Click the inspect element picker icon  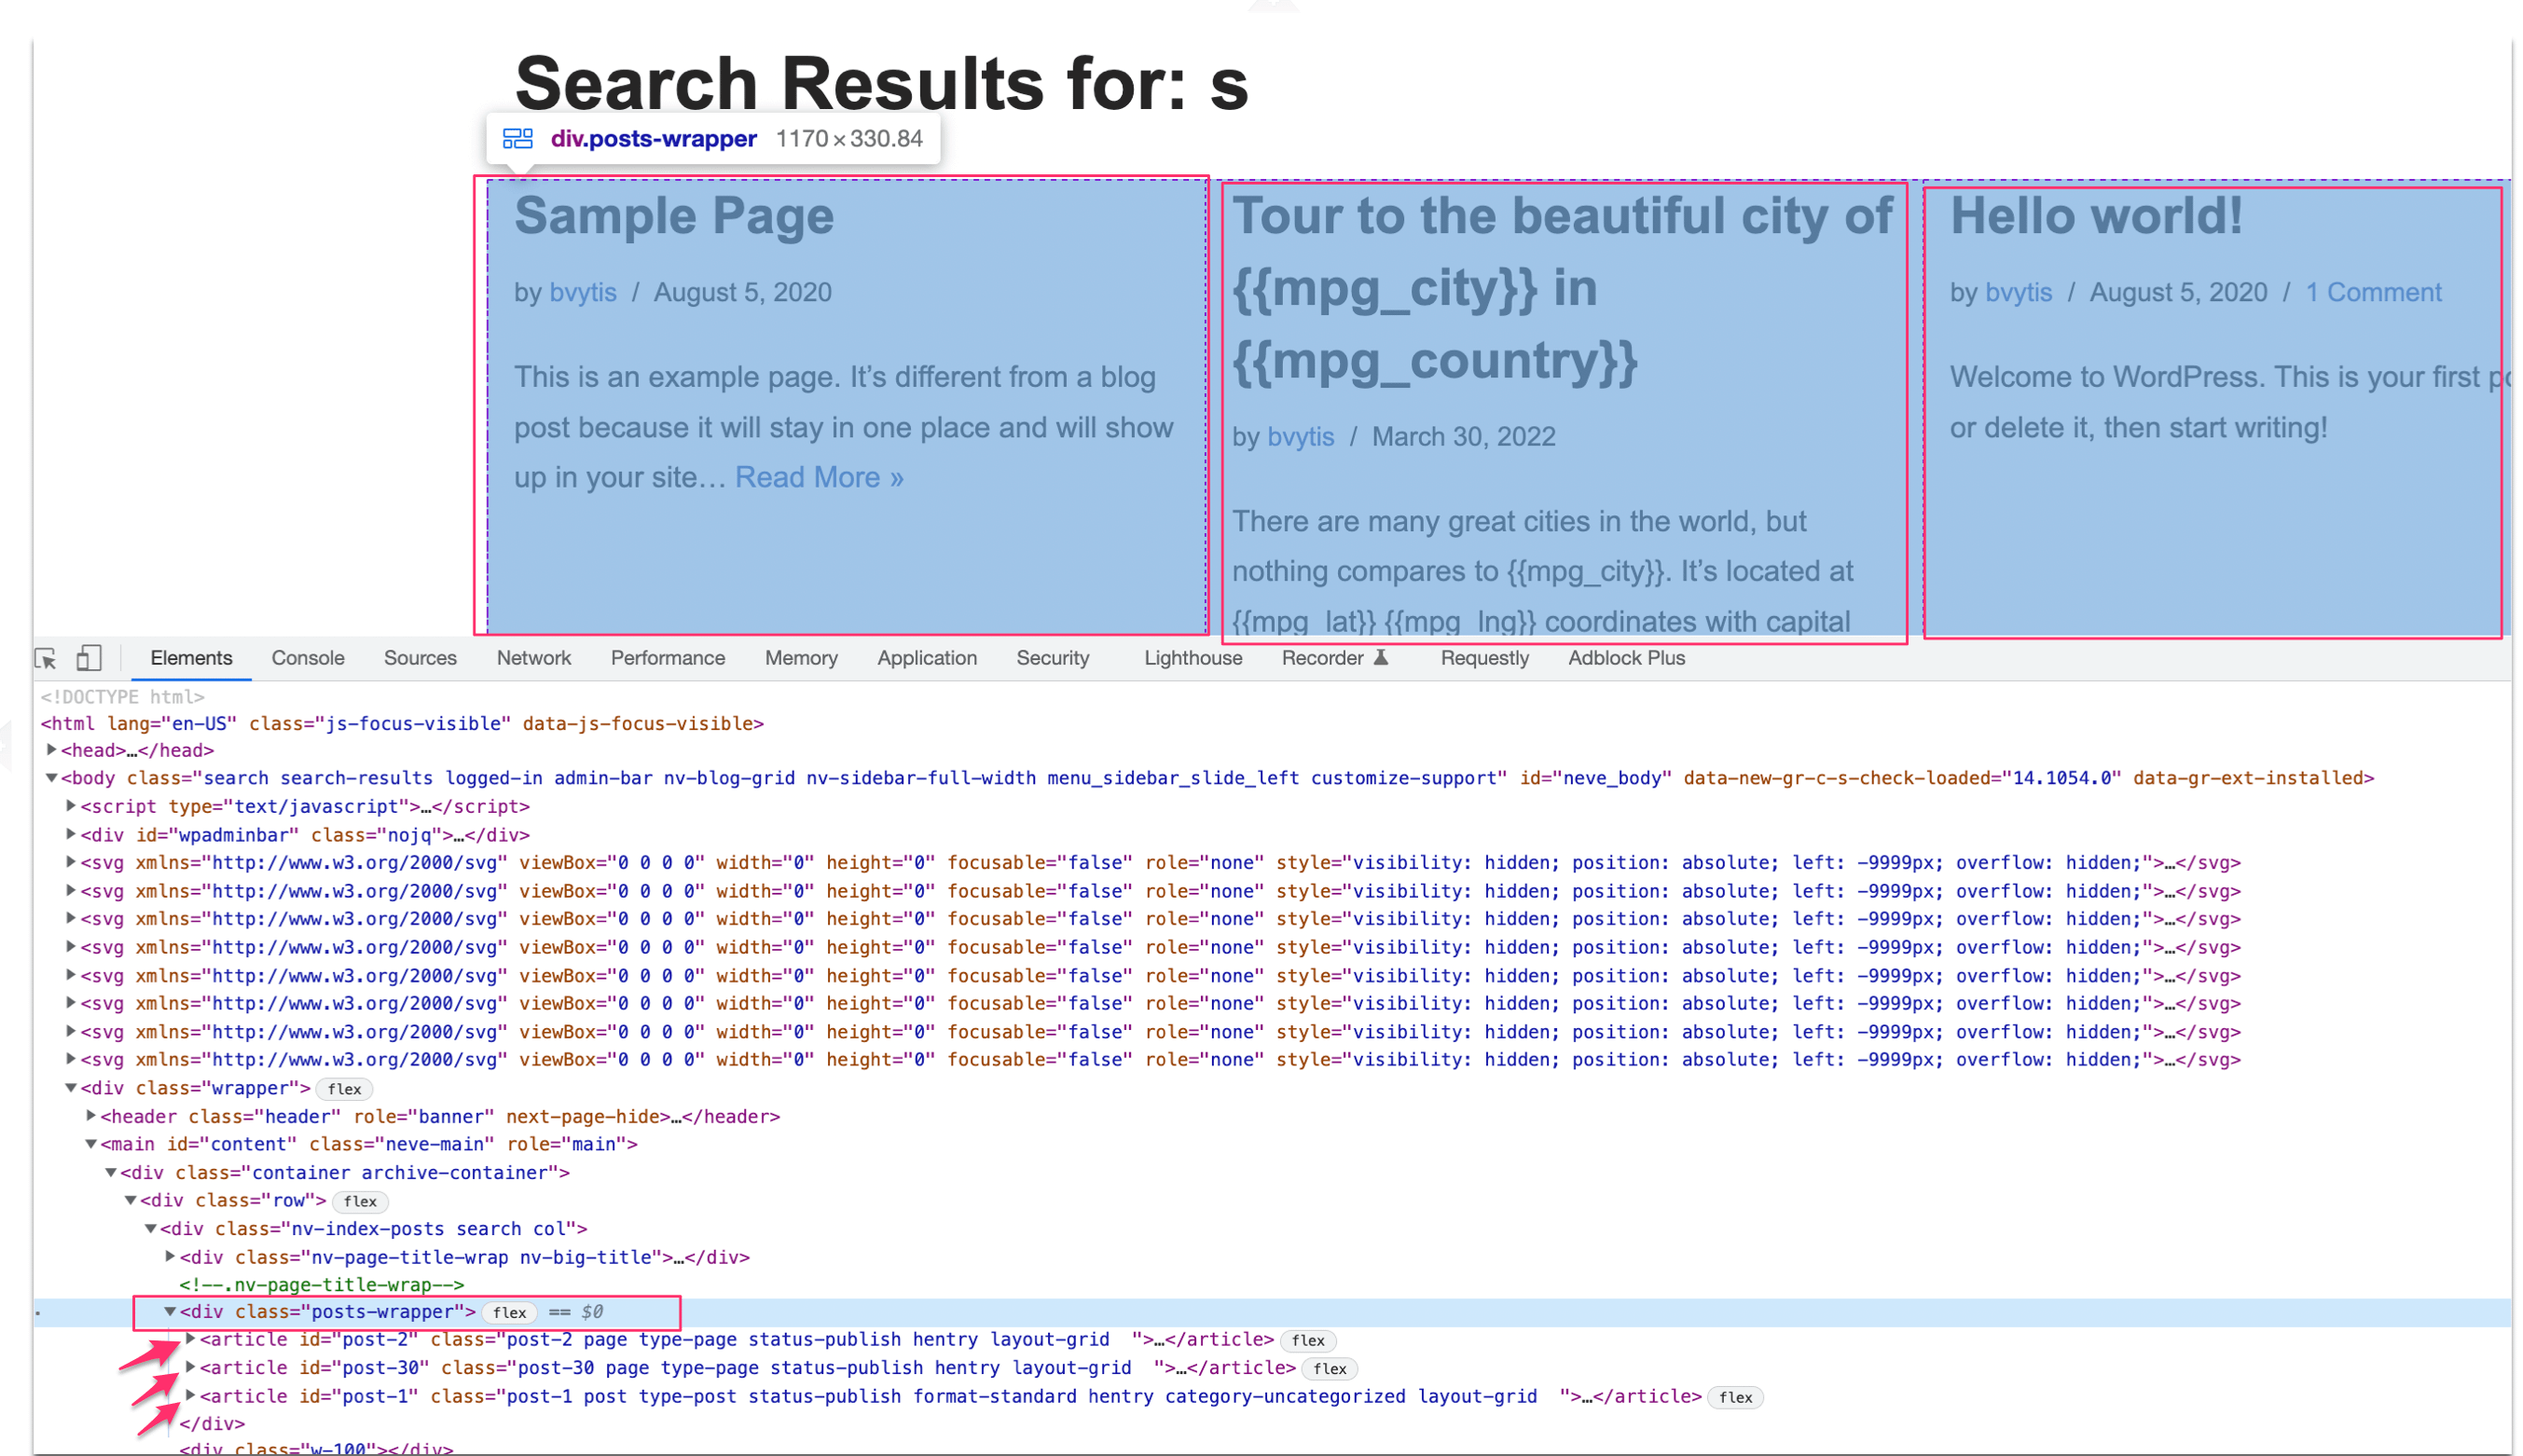point(45,658)
